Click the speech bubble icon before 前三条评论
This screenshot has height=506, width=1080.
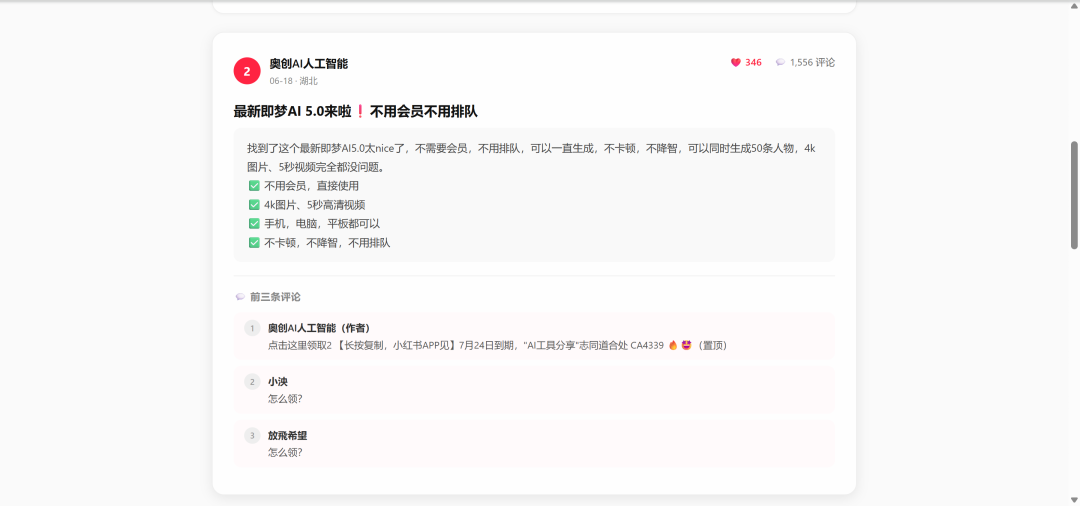(240, 297)
